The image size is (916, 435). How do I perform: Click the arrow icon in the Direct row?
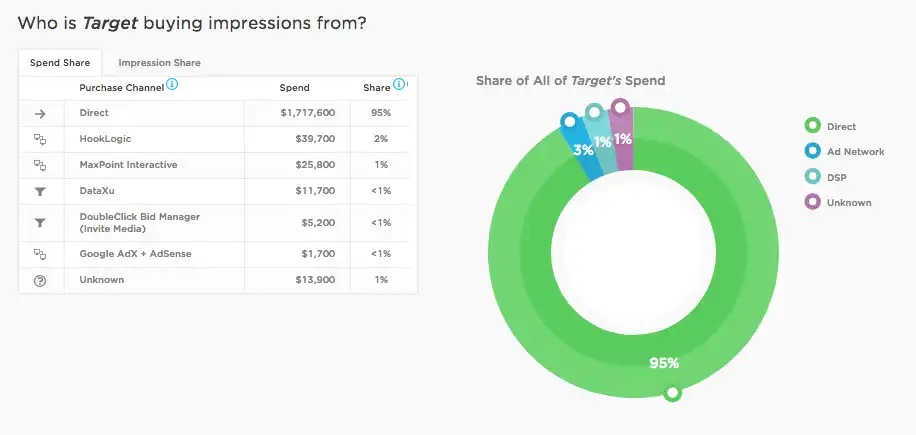click(40, 113)
